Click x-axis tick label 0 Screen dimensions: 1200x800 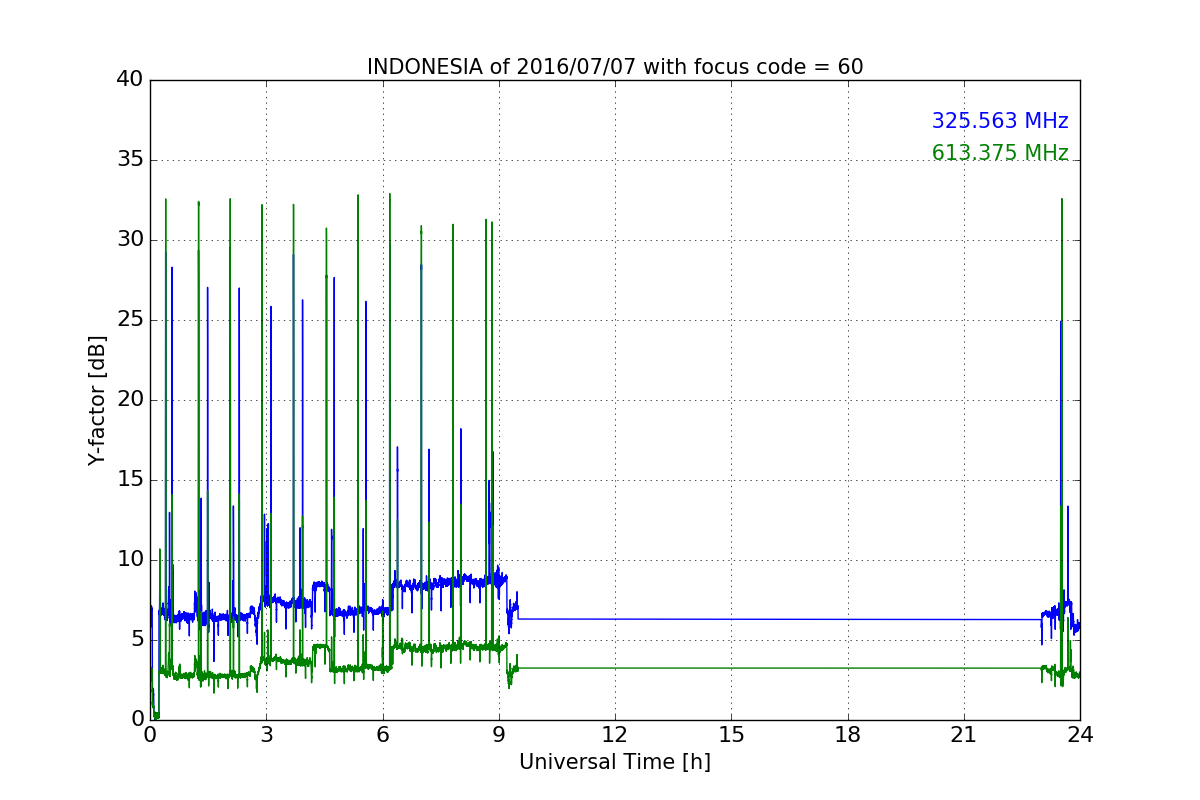click(x=150, y=734)
